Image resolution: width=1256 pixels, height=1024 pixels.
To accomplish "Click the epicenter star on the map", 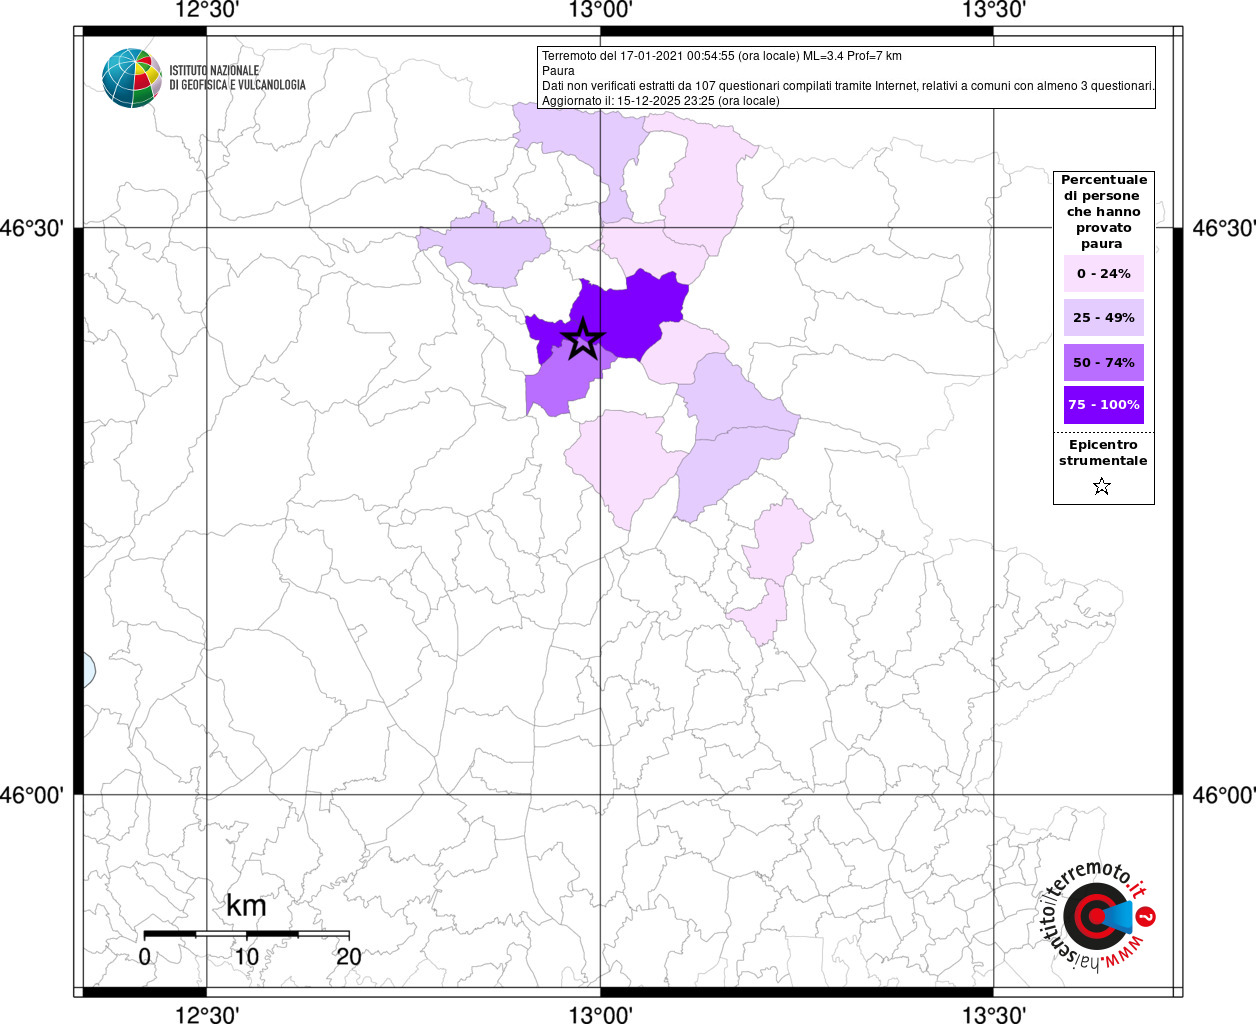I will 583,339.
